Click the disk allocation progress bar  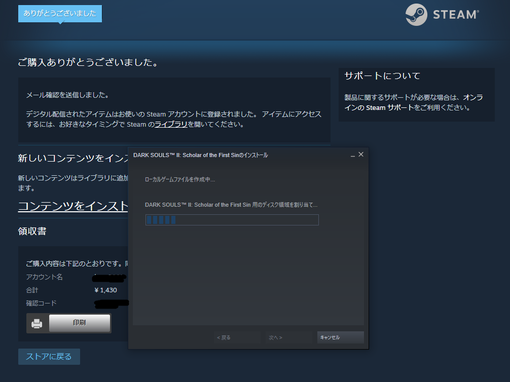tap(232, 220)
